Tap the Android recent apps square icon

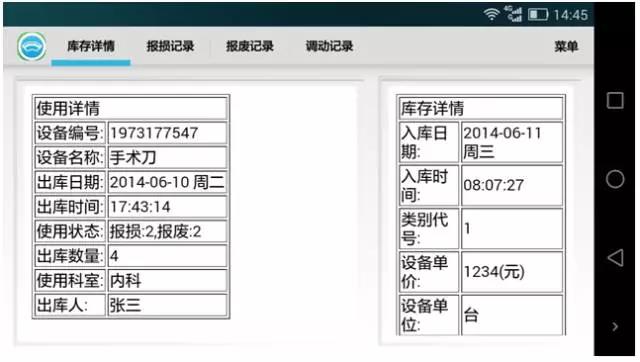[x=615, y=100]
